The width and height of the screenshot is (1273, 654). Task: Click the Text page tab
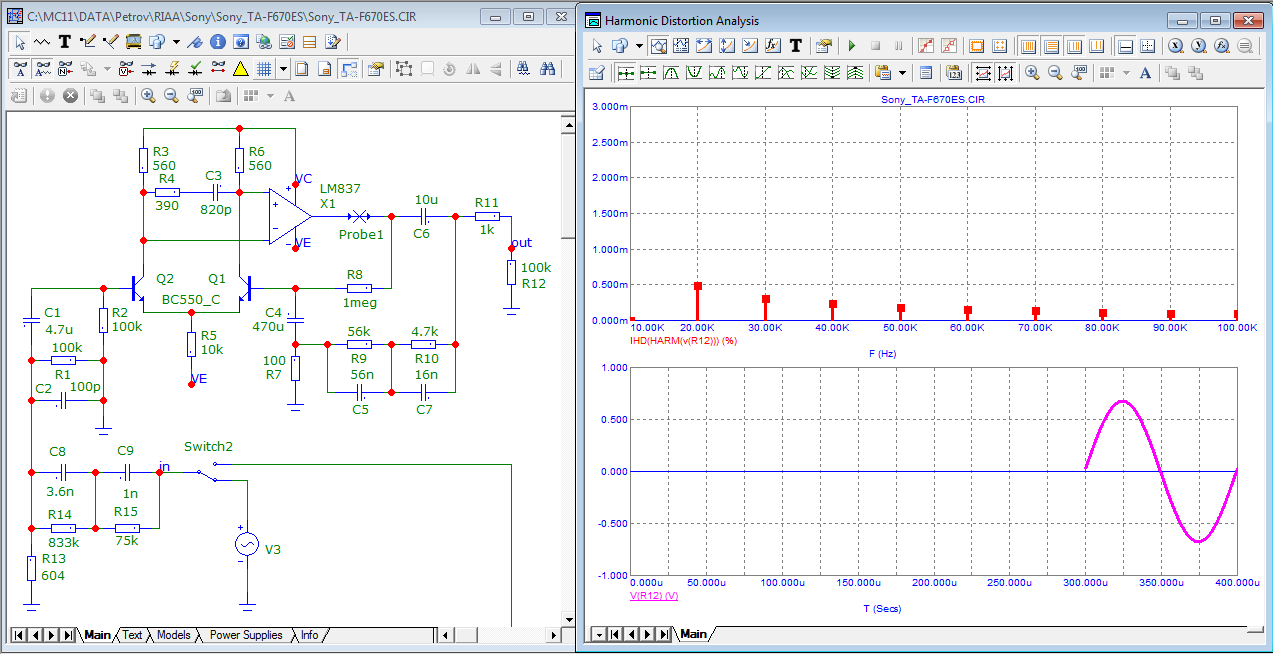point(132,635)
